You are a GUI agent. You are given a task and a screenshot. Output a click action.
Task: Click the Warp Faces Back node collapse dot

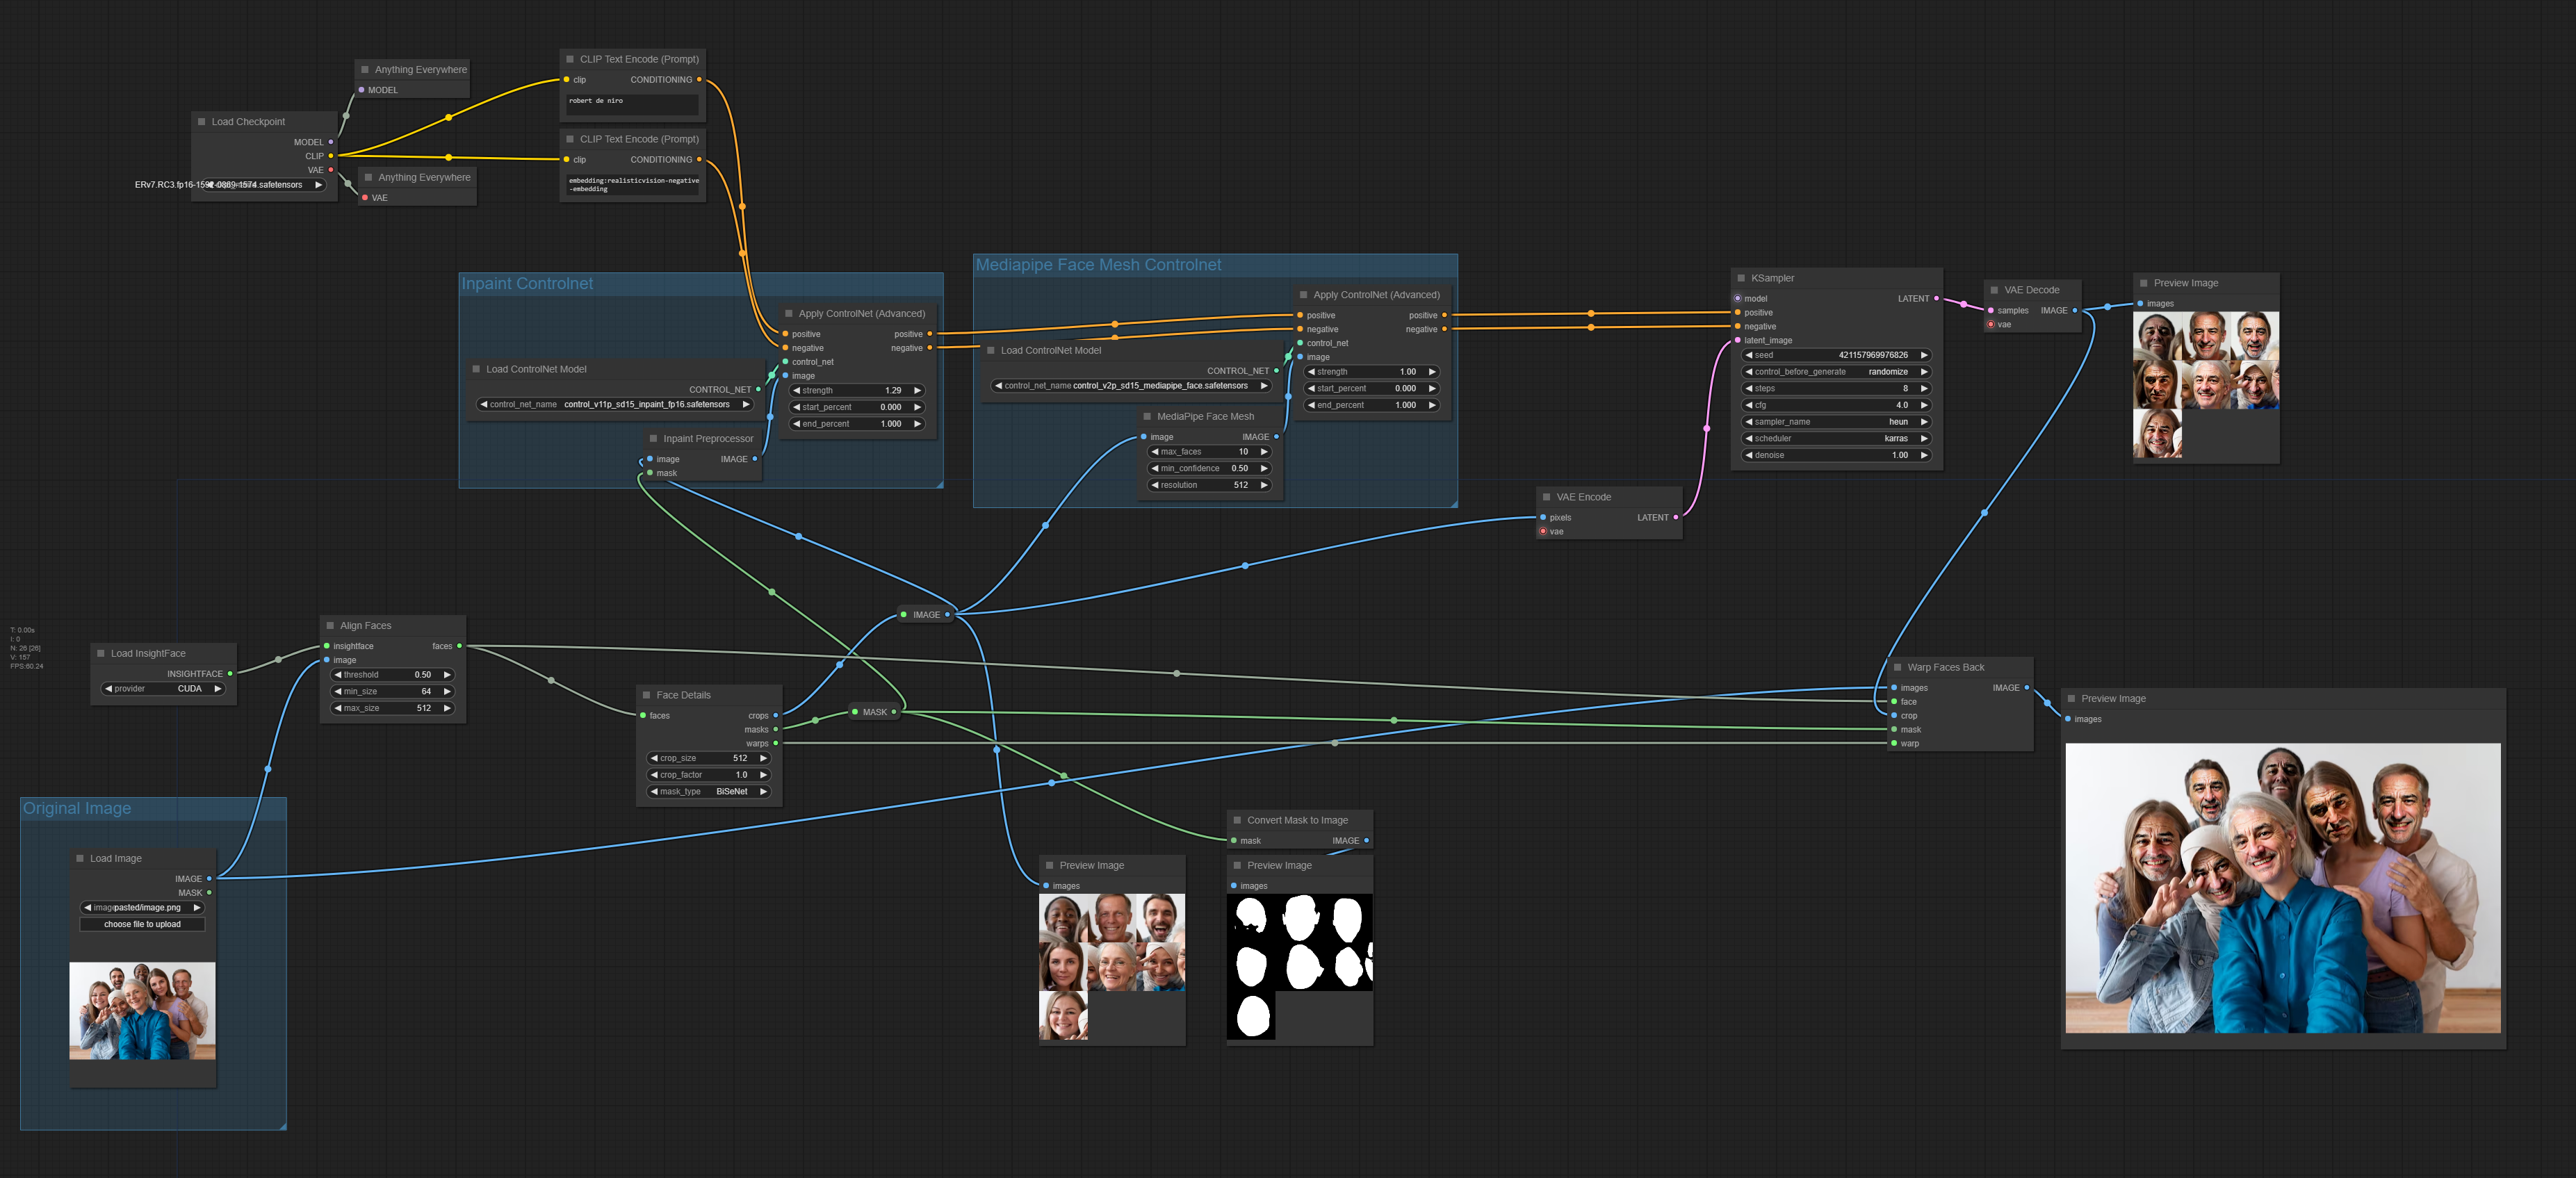[1897, 667]
